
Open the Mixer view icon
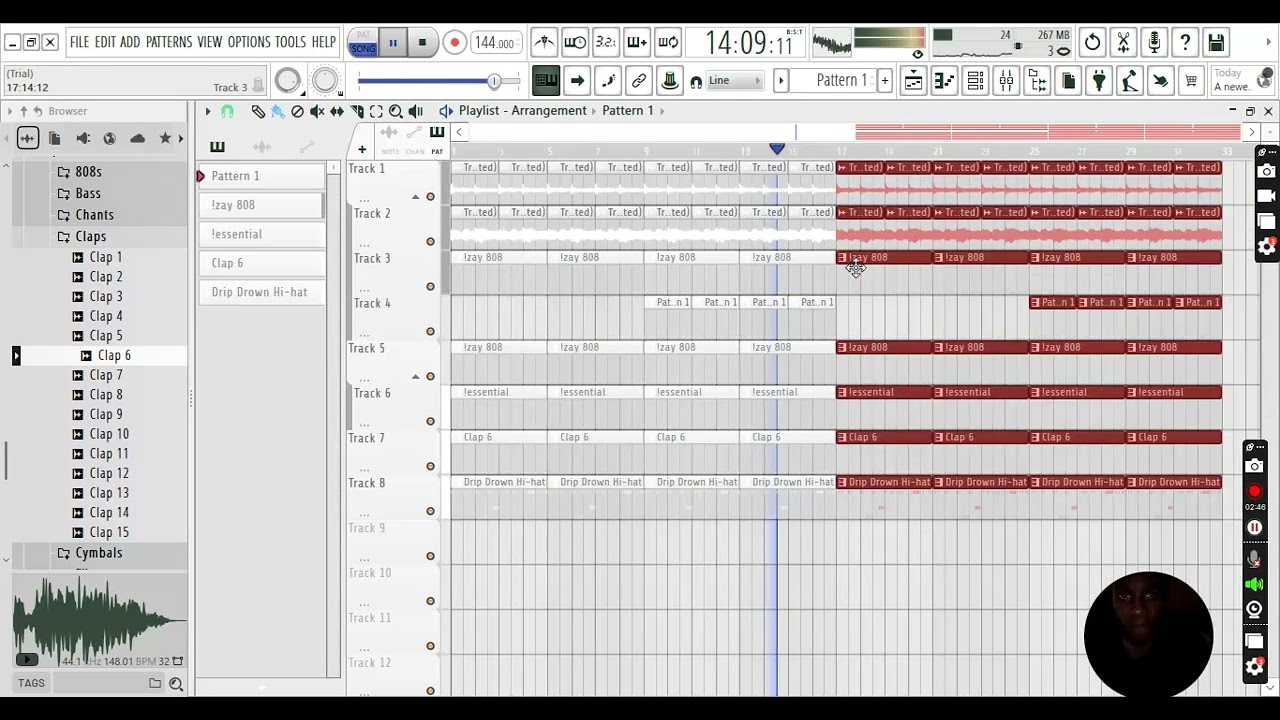click(x=1006, y=81)
